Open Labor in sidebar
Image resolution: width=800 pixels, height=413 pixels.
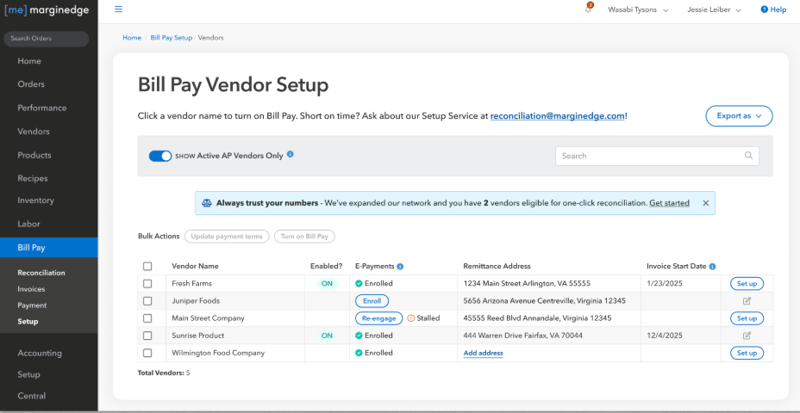click(29, 224)
